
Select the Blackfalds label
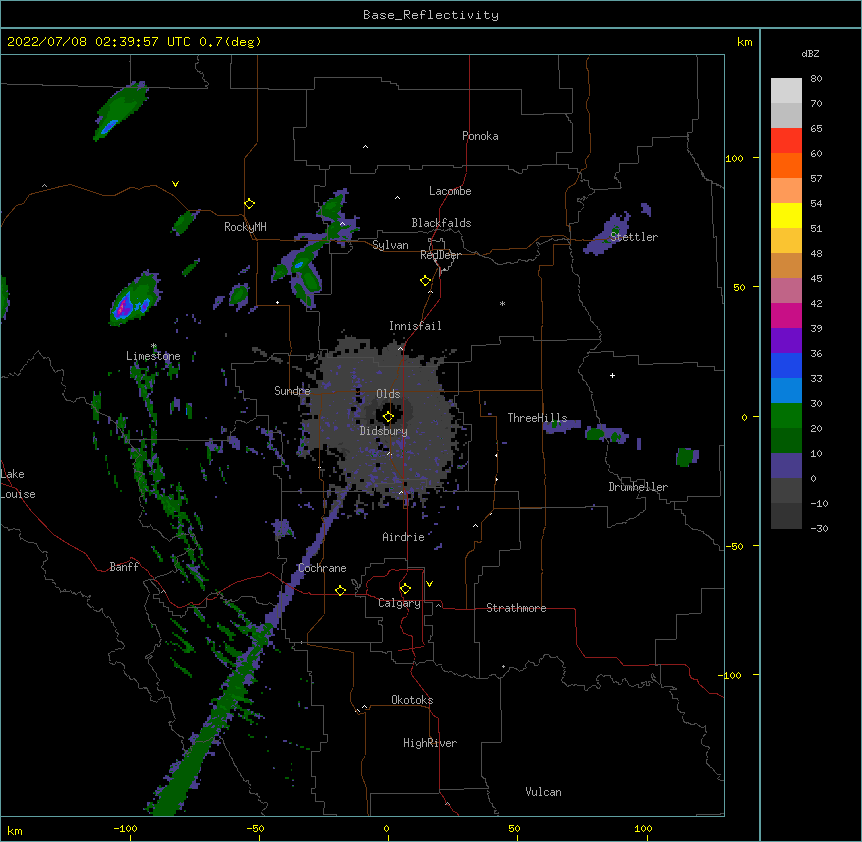click(441, 223)
